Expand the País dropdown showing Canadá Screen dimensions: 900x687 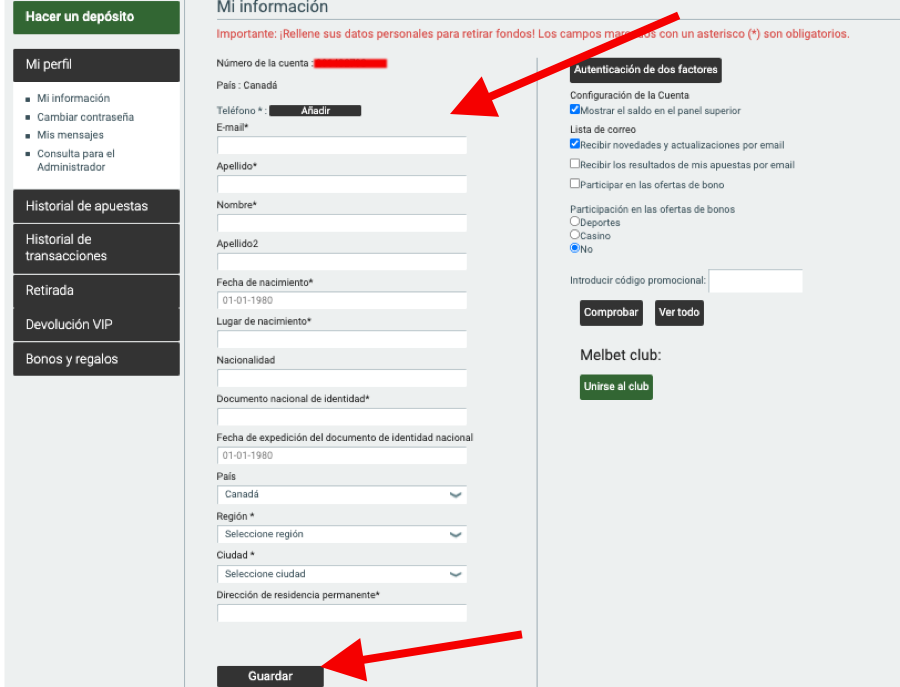pos(341,495)
